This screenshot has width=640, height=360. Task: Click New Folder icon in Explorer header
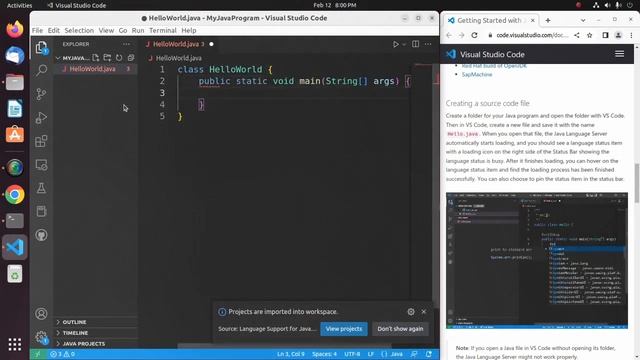pyautogui.click(x=107, y=58)
